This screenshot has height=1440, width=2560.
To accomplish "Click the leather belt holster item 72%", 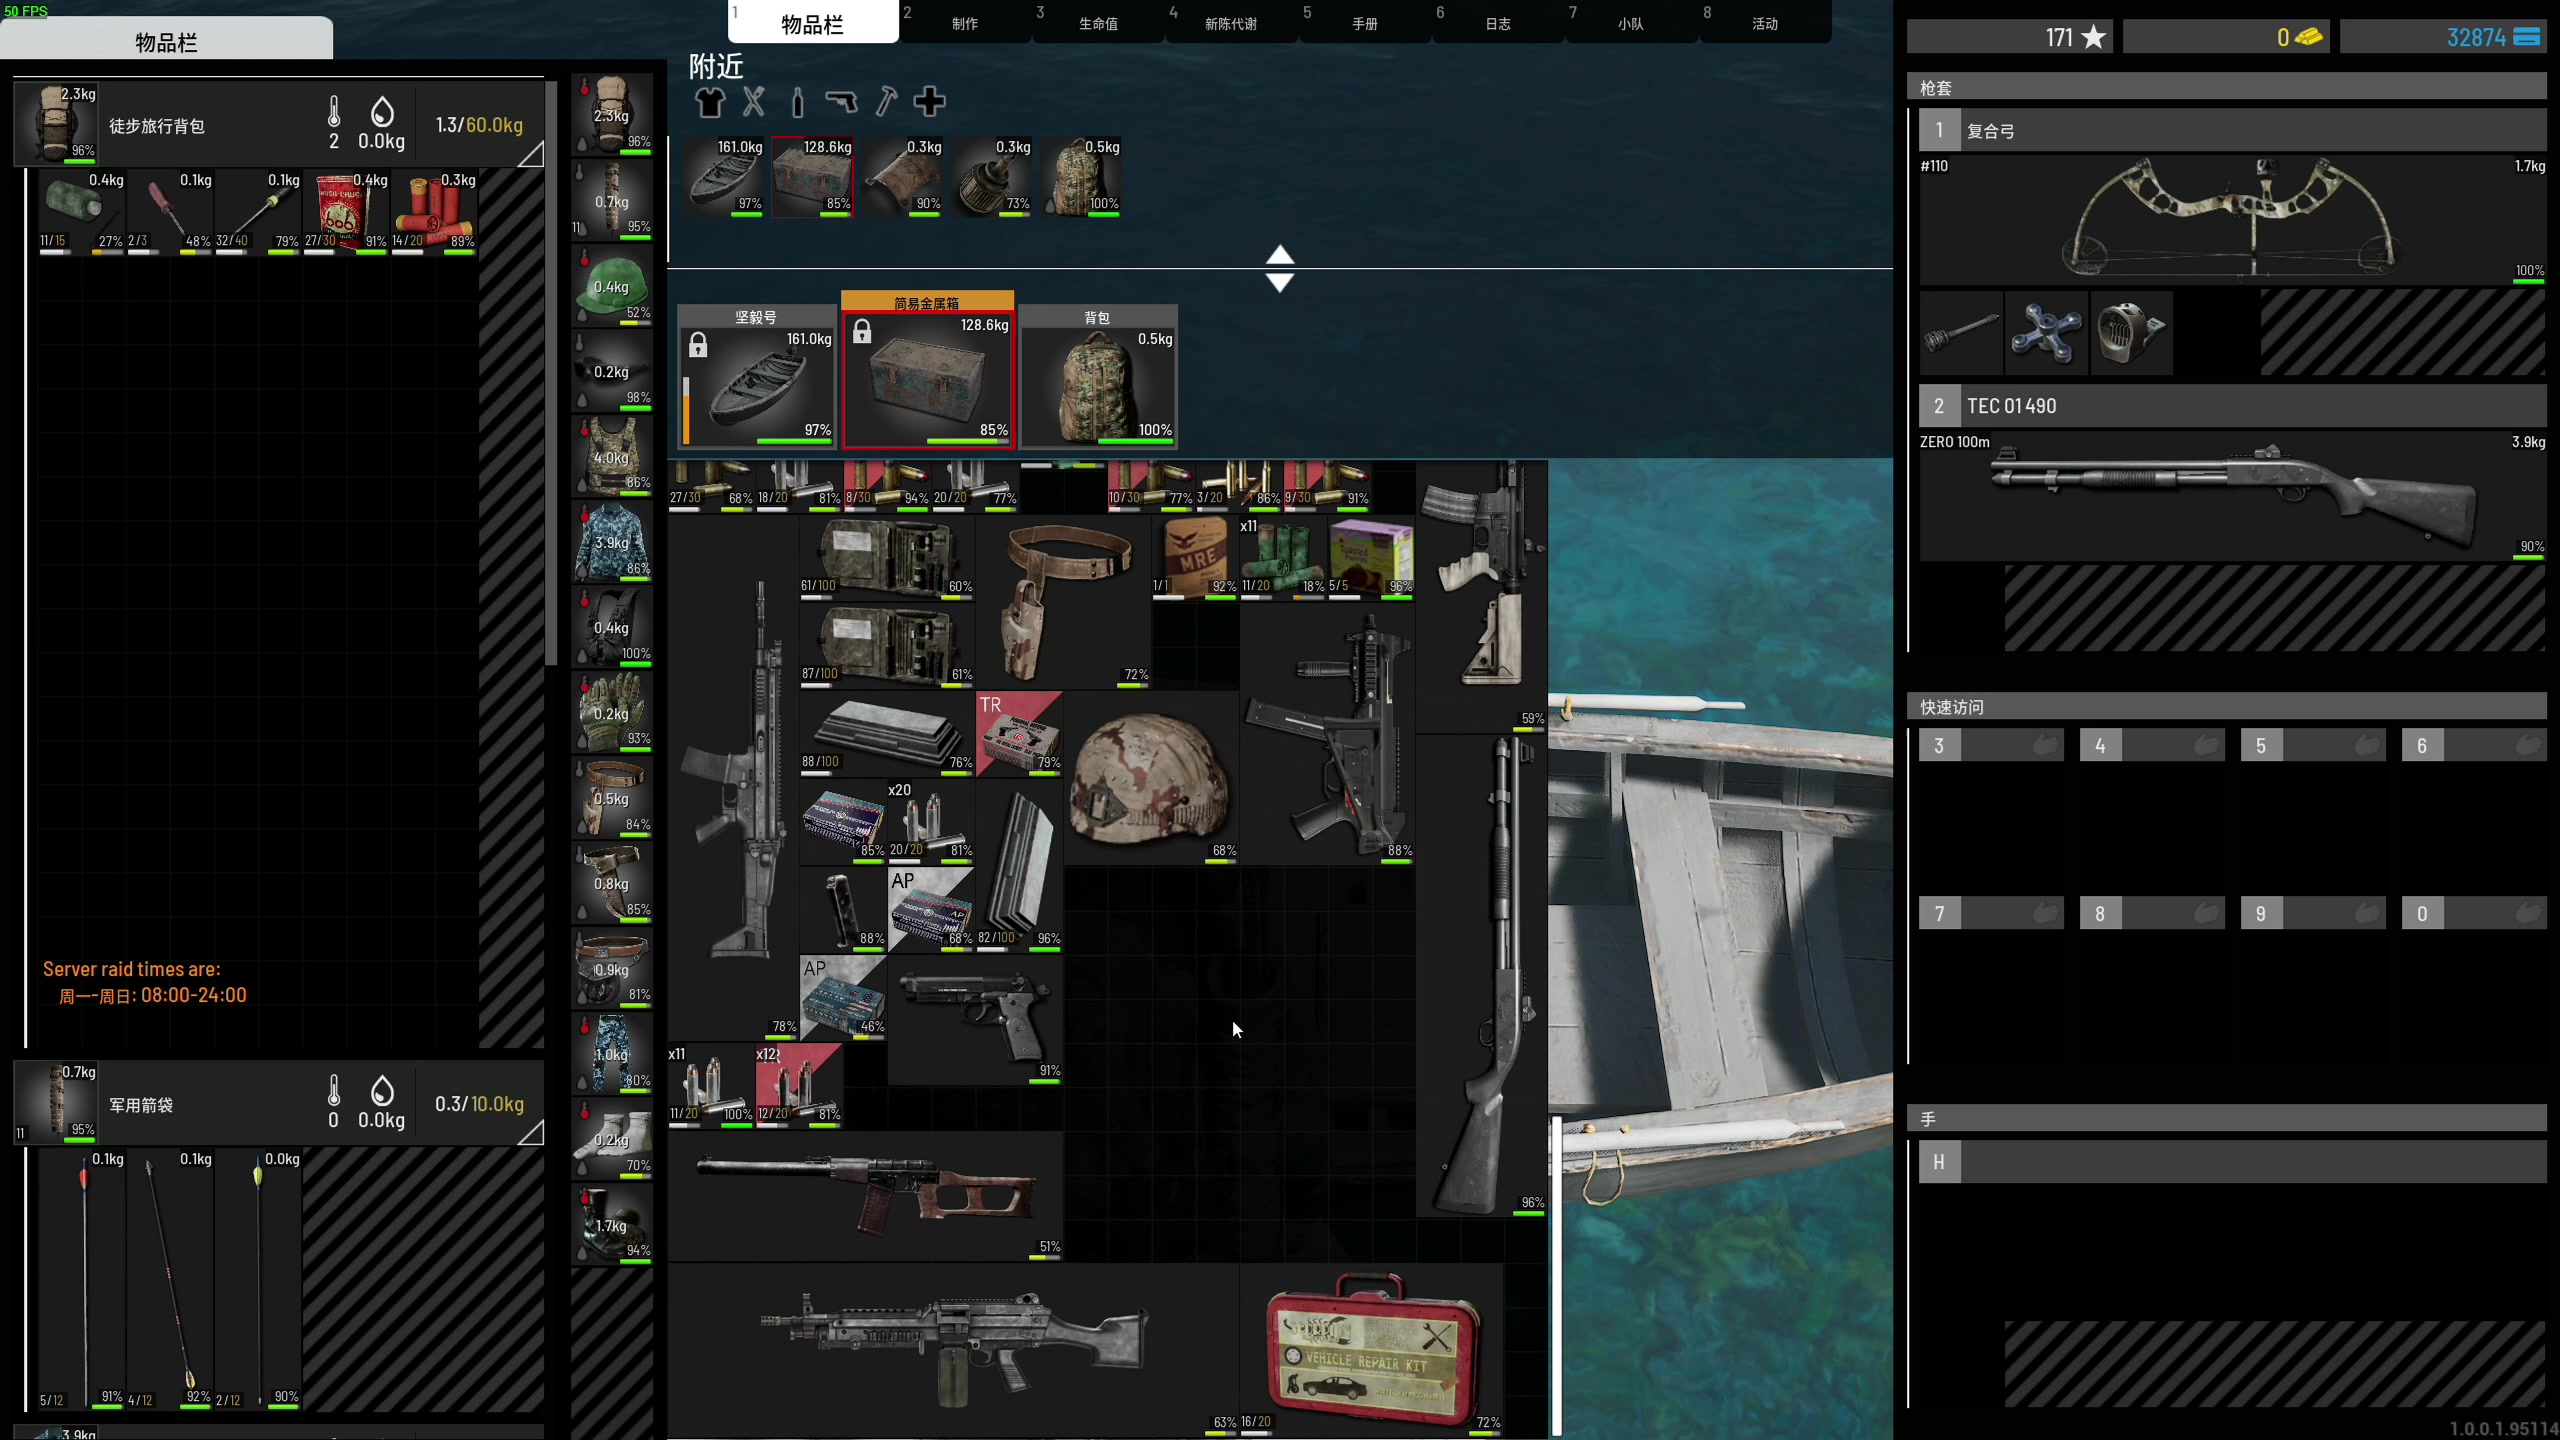I will coord(1064,602).
